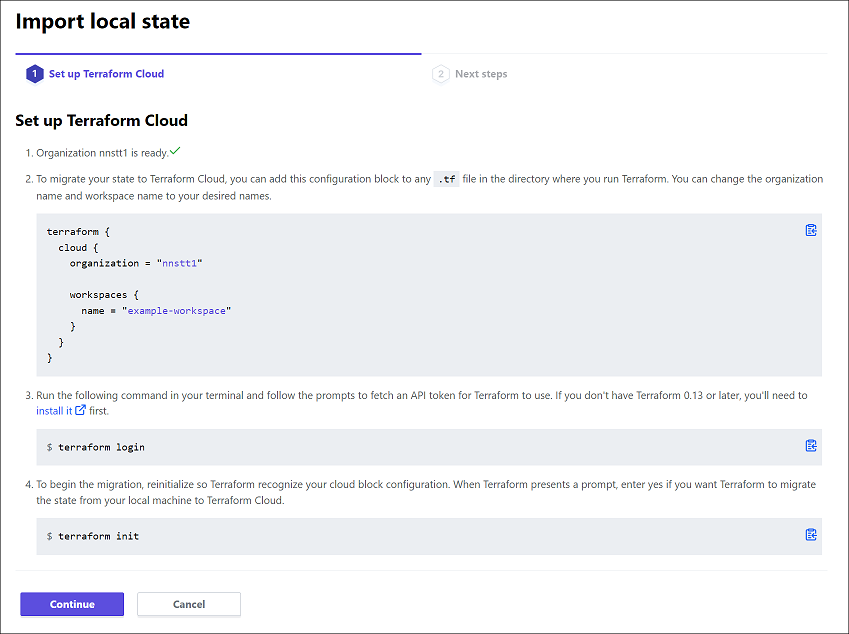
Task: Click the organization = "nnstt1" code line
Action: tap(136, 263)
